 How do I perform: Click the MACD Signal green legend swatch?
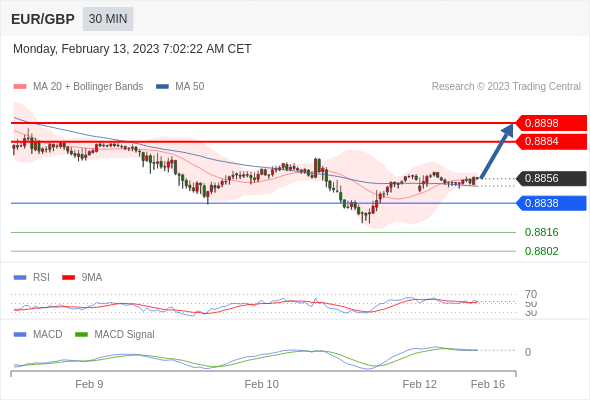(x=81, y=335)
